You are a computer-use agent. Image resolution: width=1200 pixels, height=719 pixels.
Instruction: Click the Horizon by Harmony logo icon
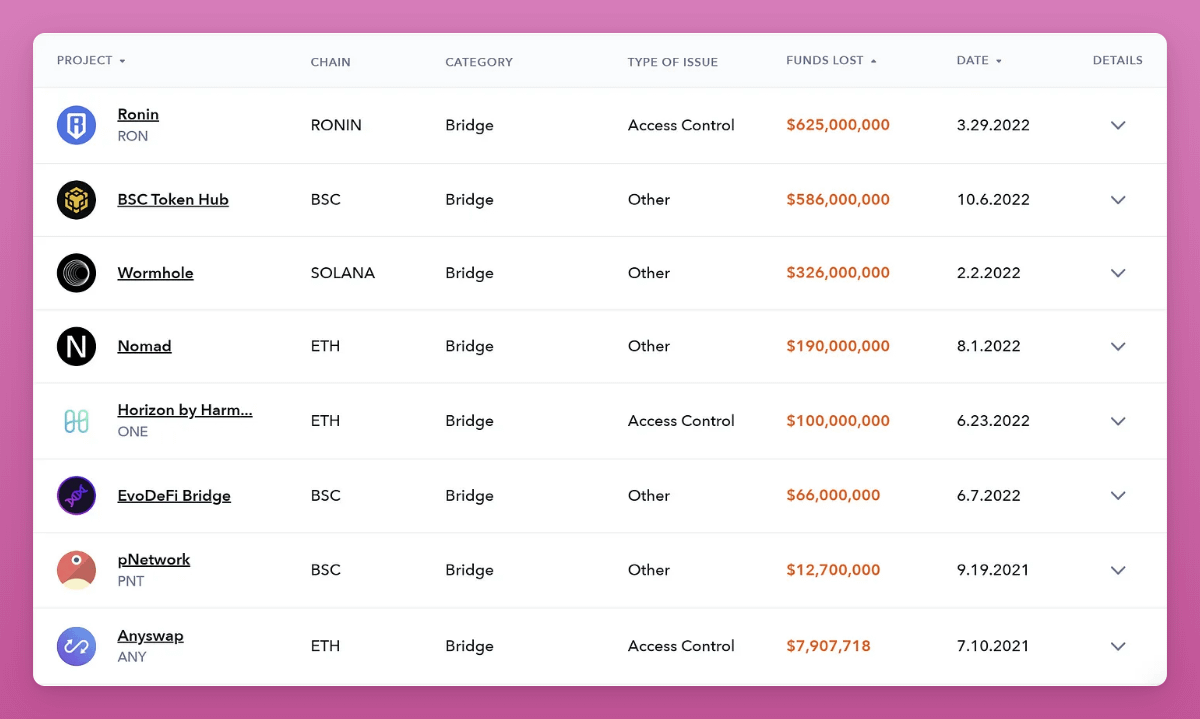click(76, 421)
